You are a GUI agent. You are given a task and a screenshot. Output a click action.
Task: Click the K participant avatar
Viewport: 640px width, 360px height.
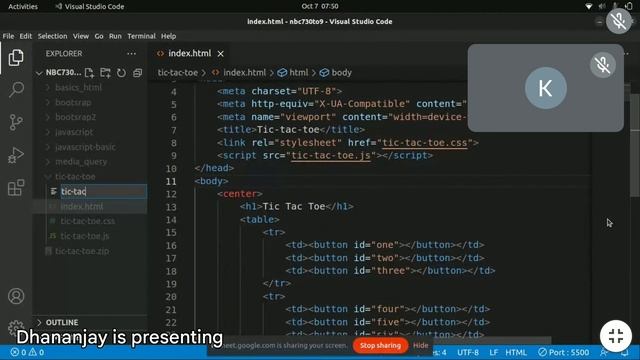point(545,88)
